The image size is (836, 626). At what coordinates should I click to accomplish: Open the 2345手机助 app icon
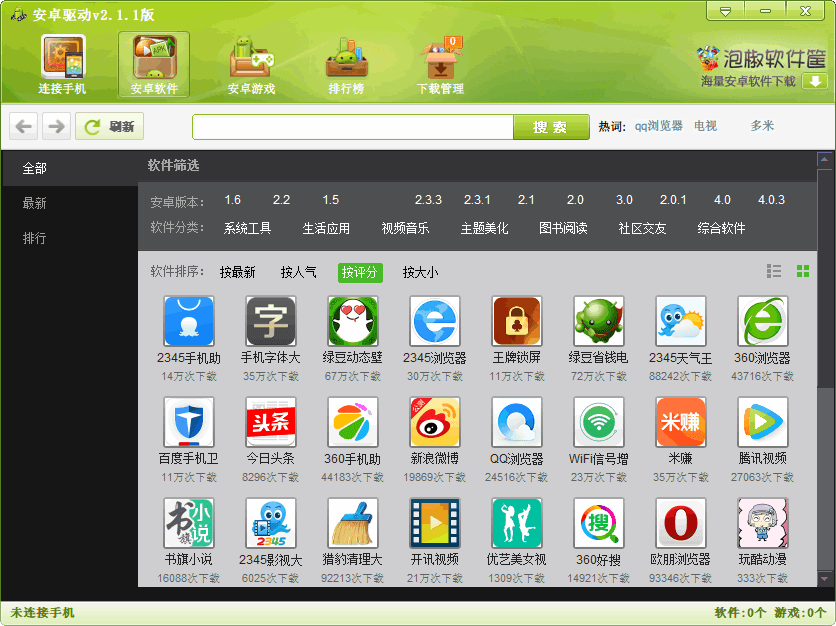(189, 322)
